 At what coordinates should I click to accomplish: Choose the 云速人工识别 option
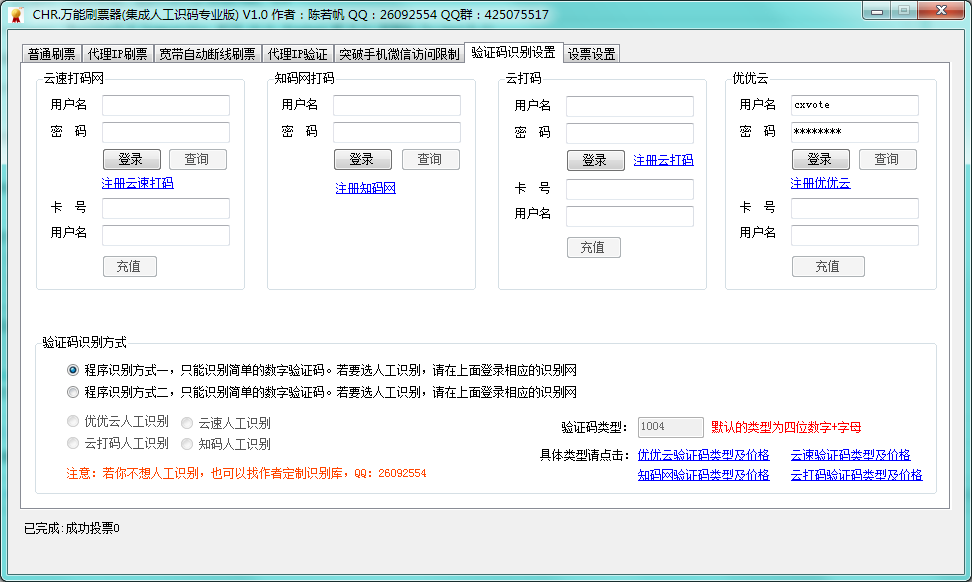click(186, 422)
